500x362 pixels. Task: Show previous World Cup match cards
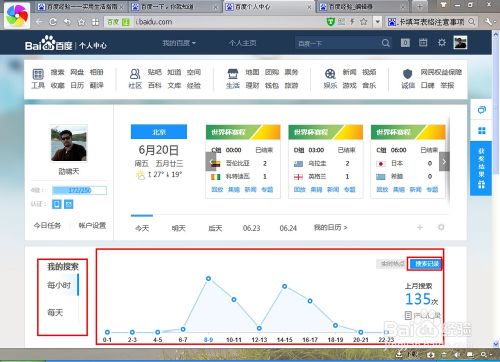tap(211, 162)
